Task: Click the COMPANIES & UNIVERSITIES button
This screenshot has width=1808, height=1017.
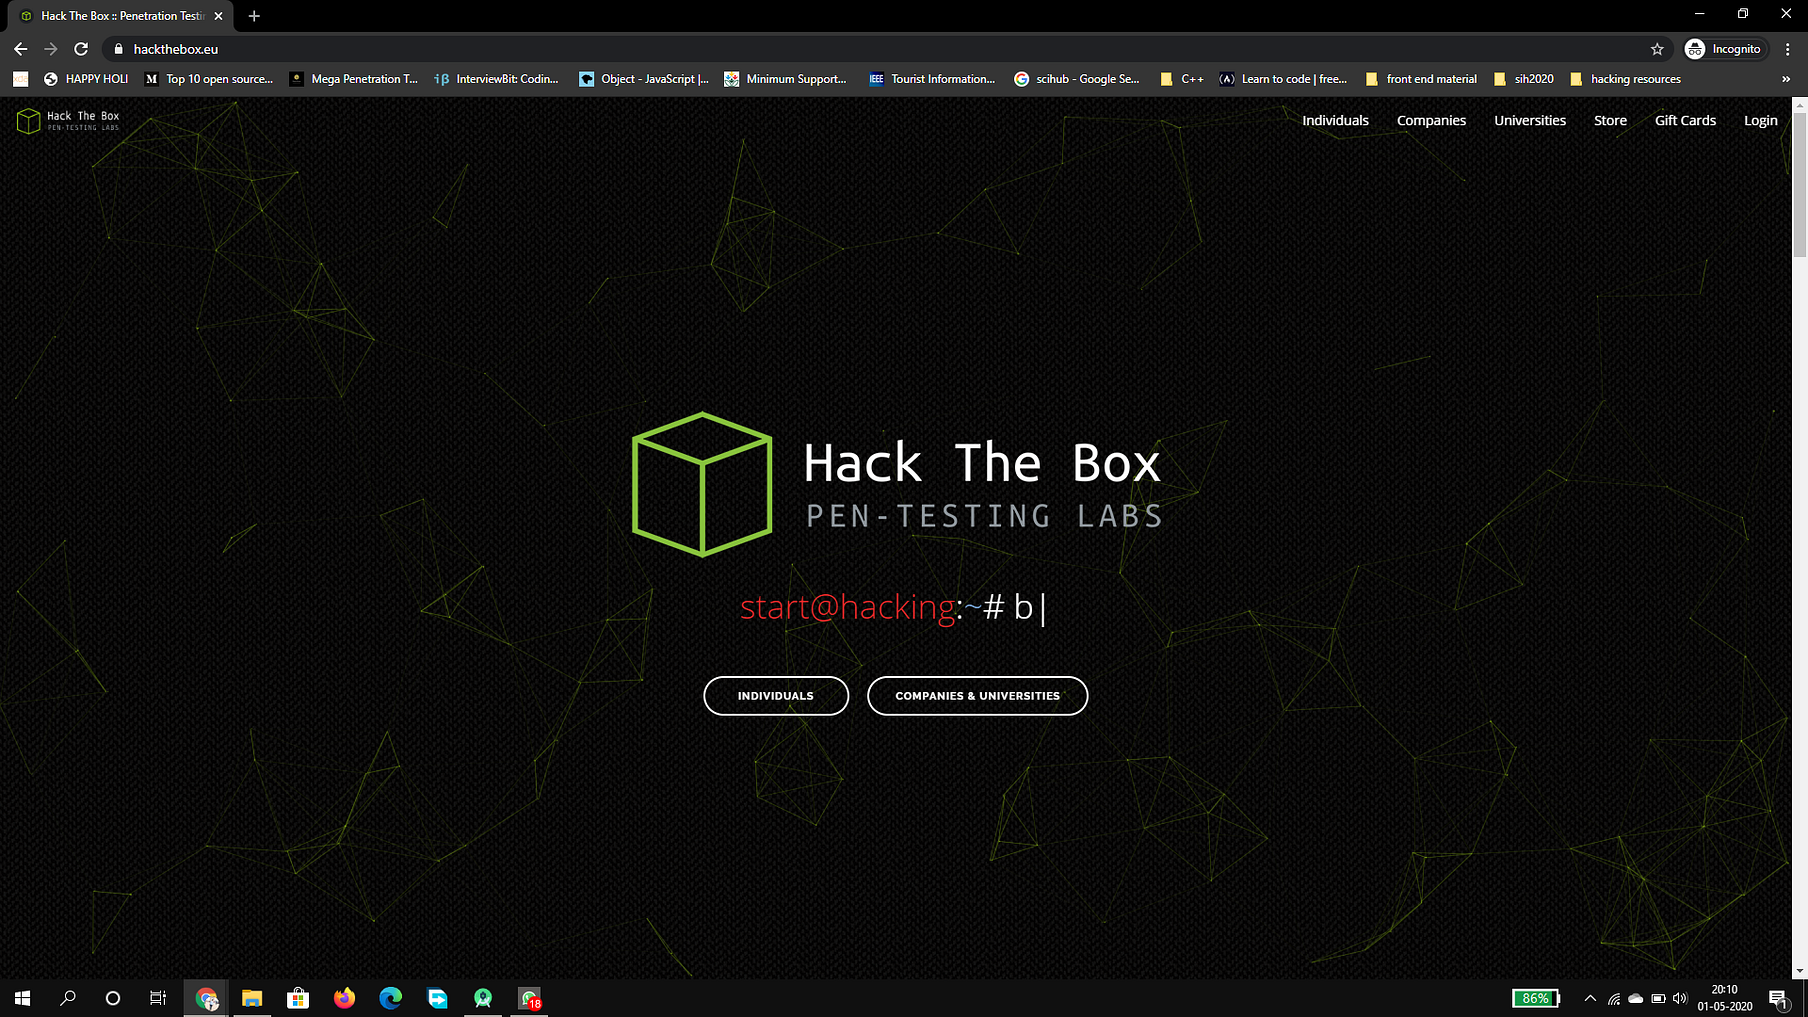Action: click(977, 695)
